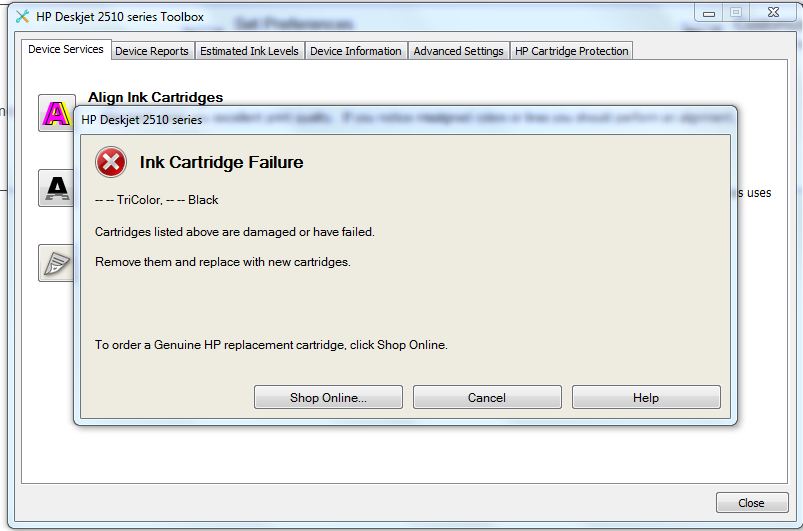
Task: Switch to the Device Services tab
Action: coord(66,49)
